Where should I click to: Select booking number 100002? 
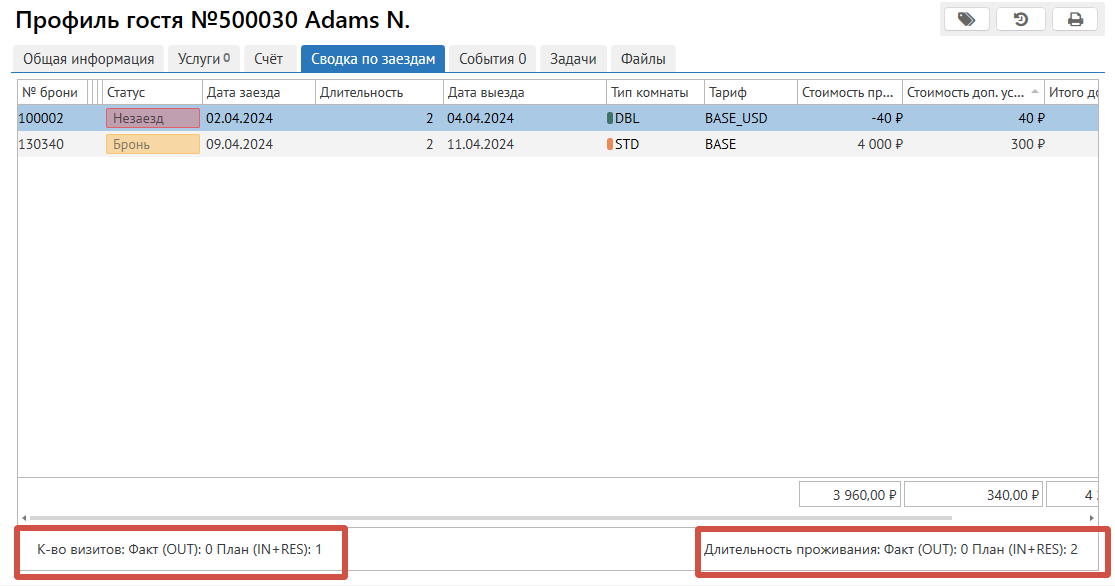tap(41, 119)
